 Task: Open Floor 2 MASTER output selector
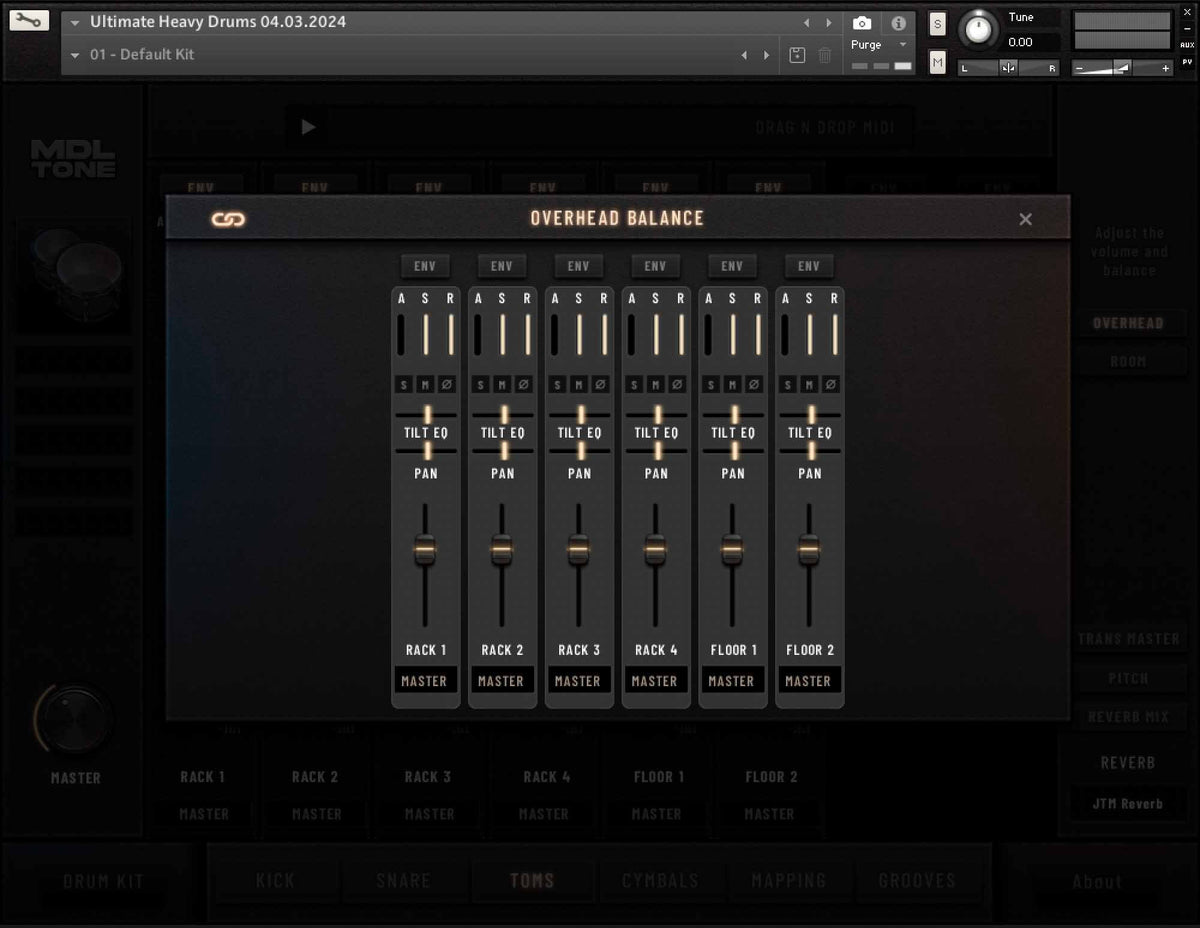click(x=809, y=681)
